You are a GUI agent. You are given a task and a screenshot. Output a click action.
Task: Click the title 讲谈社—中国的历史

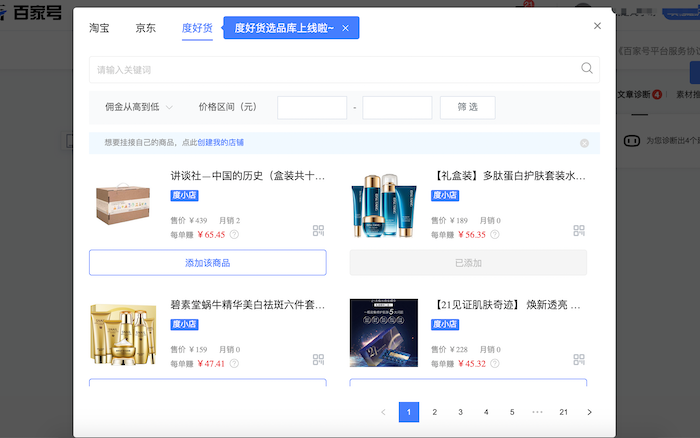coord(248,176)
